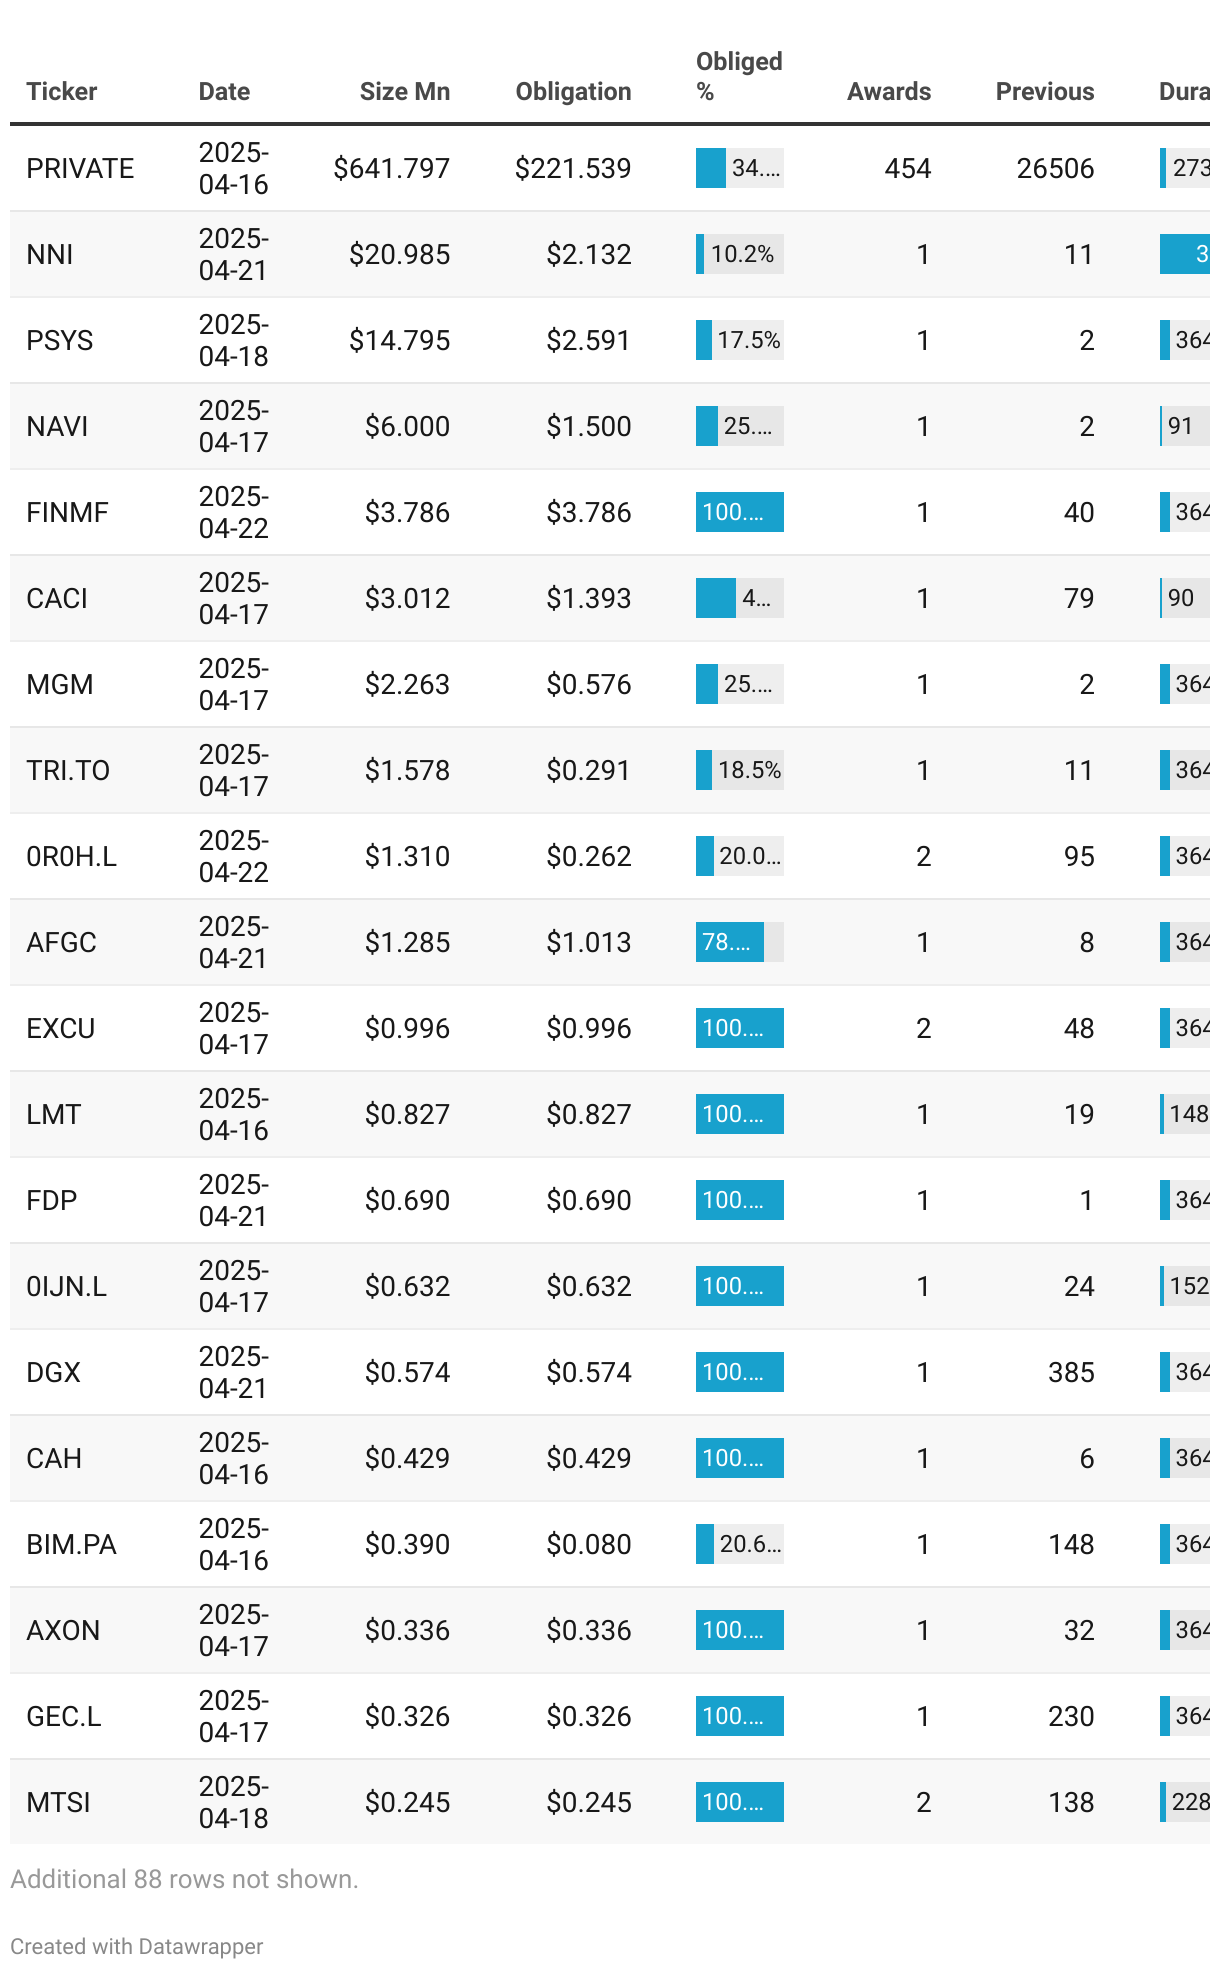Select the AXON ticker cell

click(x=63, y=1630)
